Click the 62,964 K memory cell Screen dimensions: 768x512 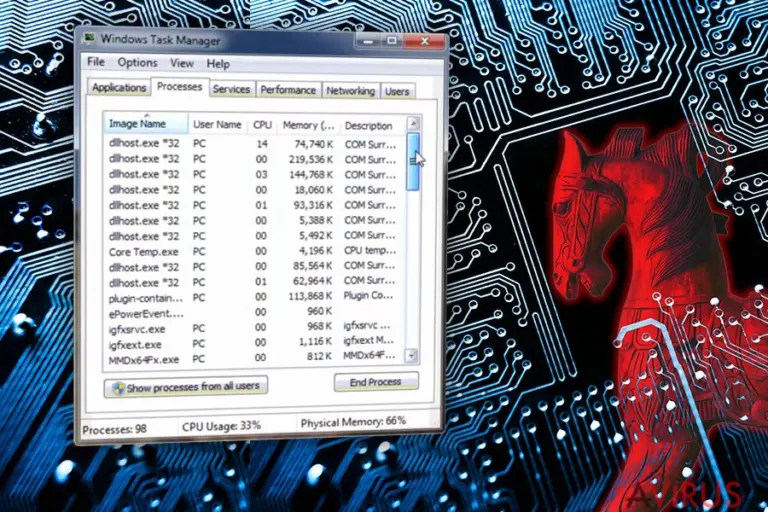[x=313, y=281]
